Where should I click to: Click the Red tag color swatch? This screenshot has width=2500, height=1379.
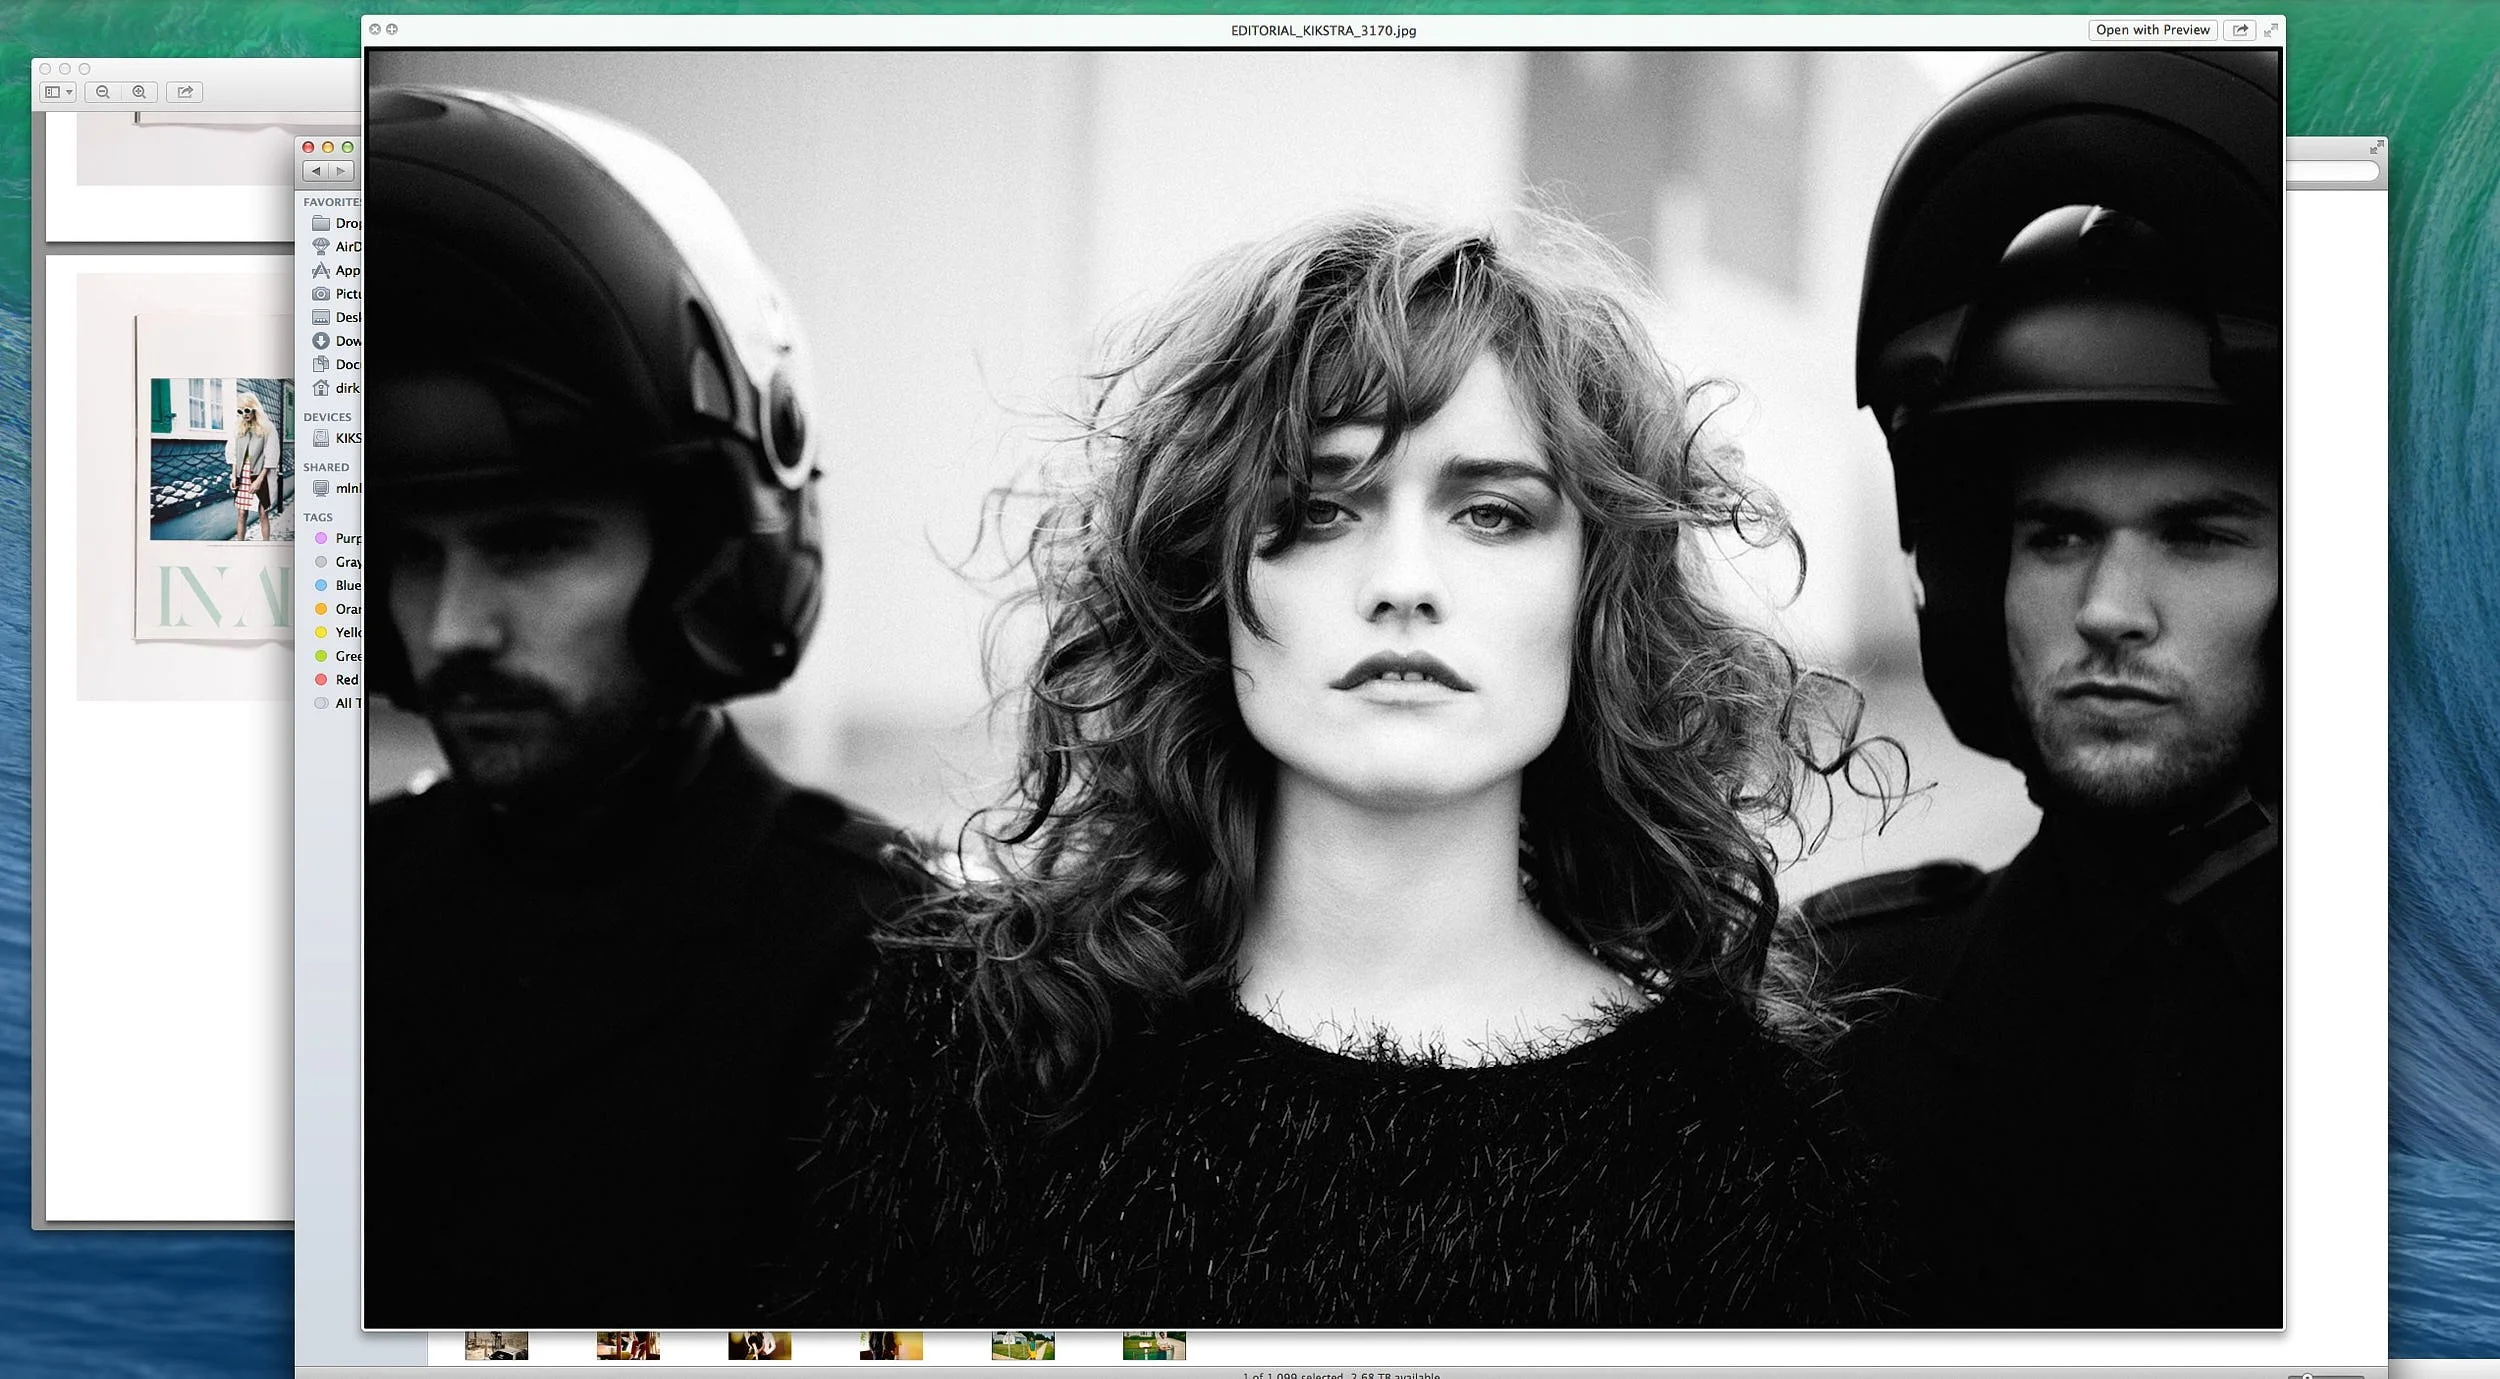tap(321, 679)
